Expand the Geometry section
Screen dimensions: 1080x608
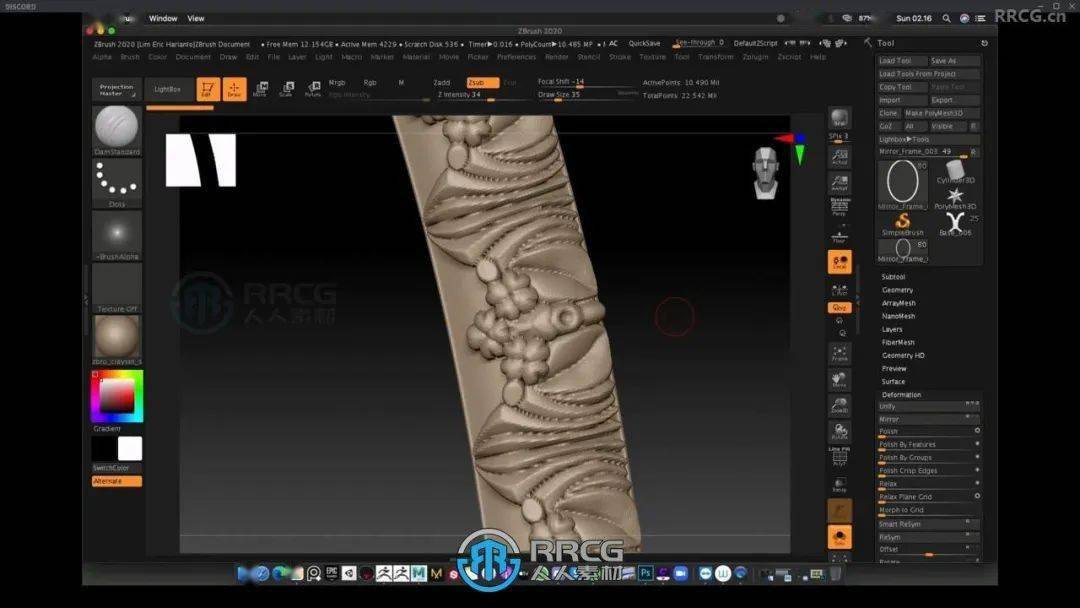tap(897, 290)
